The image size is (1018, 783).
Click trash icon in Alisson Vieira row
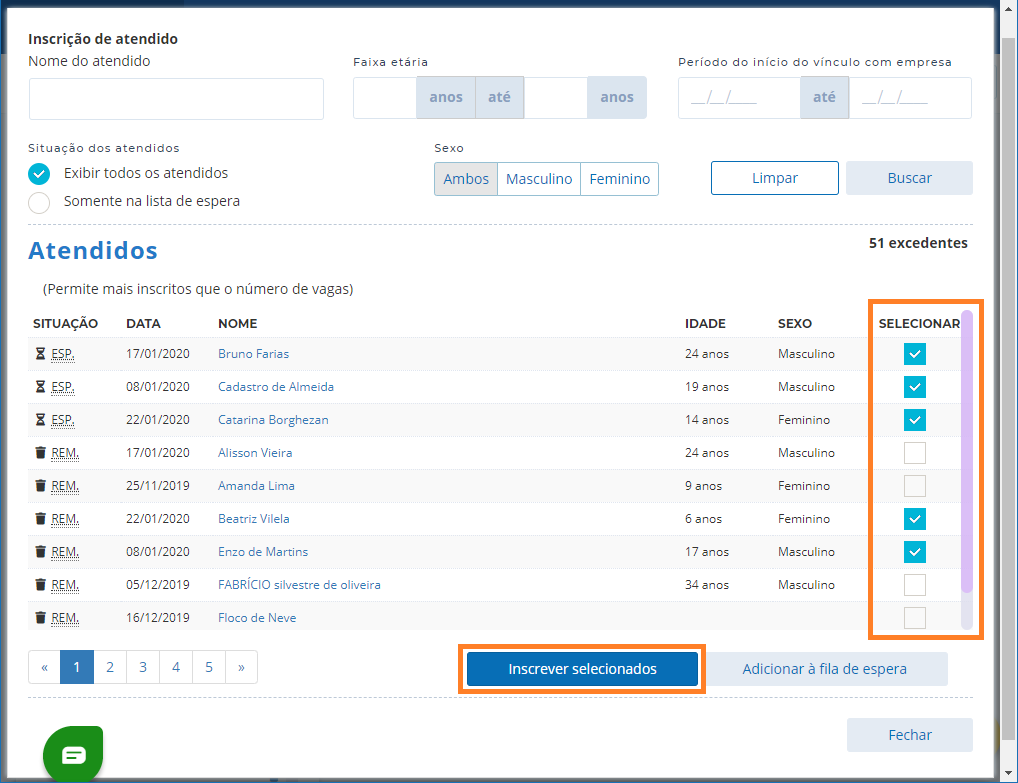(40, 453)
